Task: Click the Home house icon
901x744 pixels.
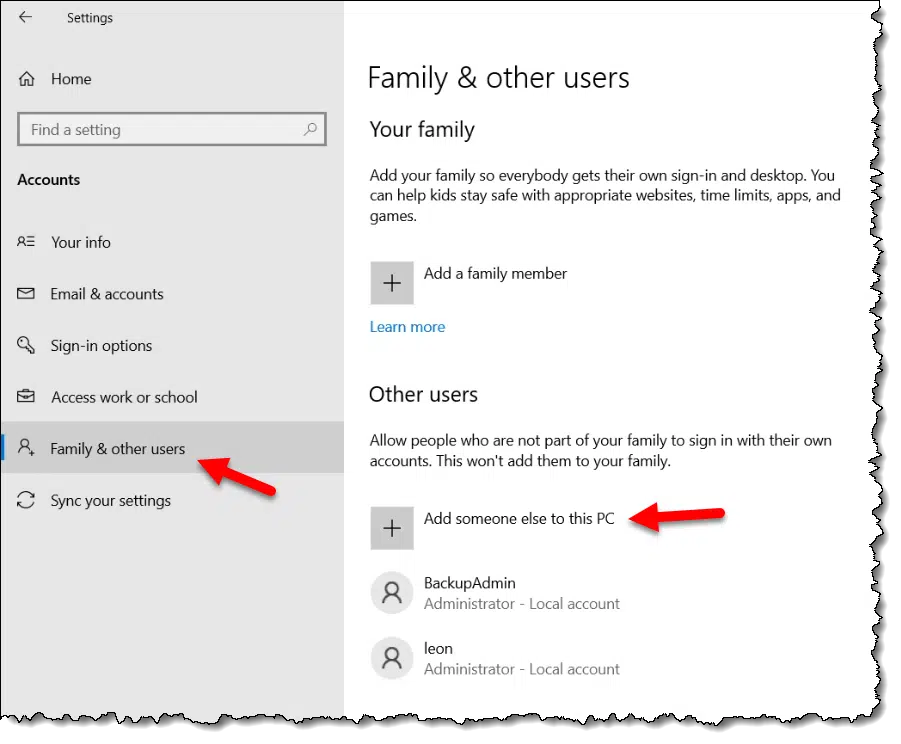Action: pos(26,79)
